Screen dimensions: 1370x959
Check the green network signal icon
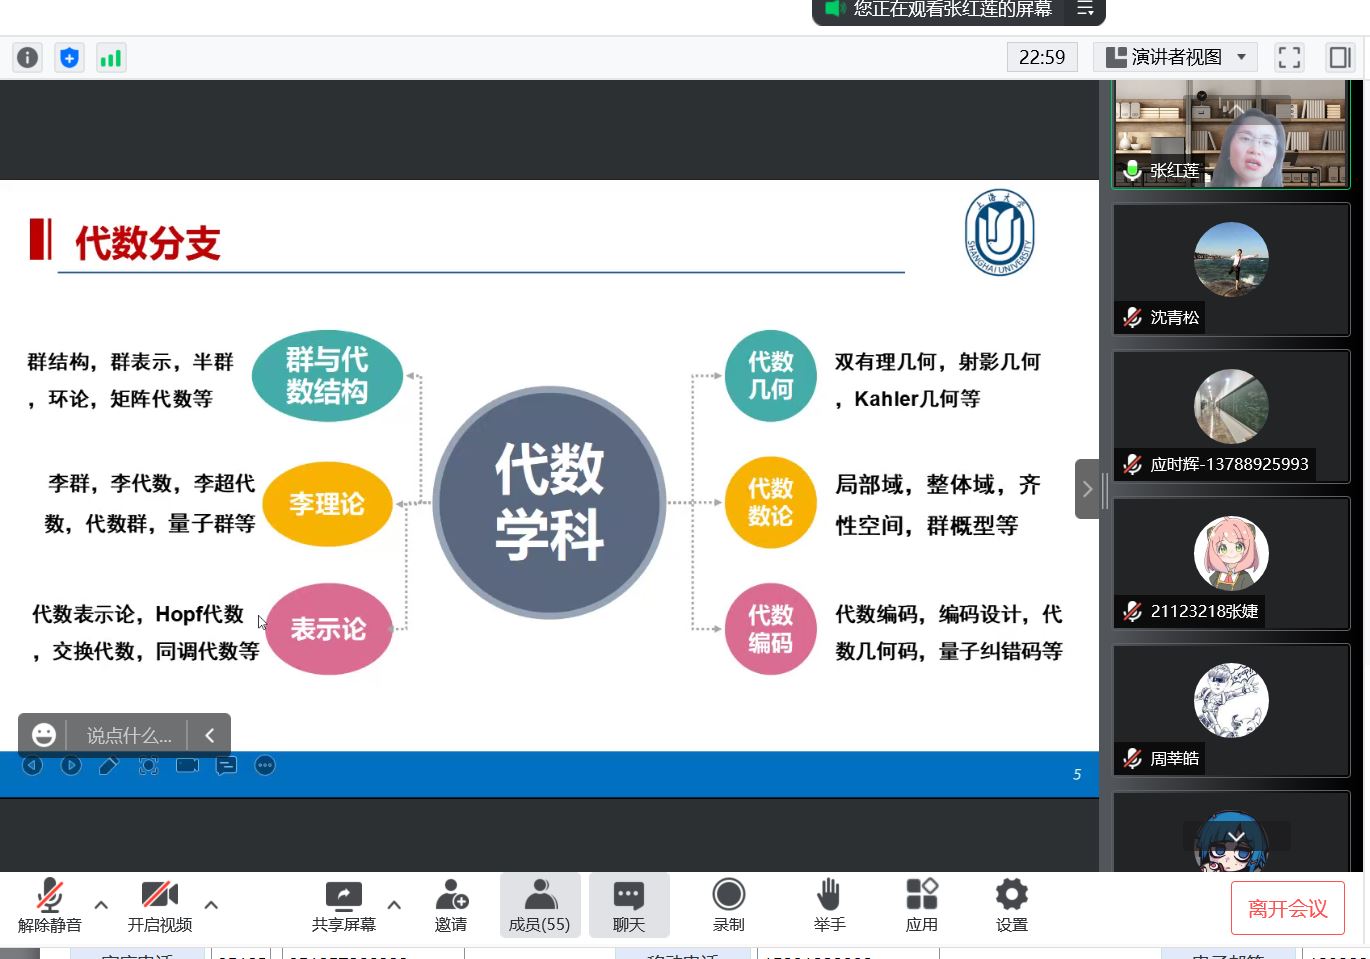pyautogui.click(x=110, y=58)
